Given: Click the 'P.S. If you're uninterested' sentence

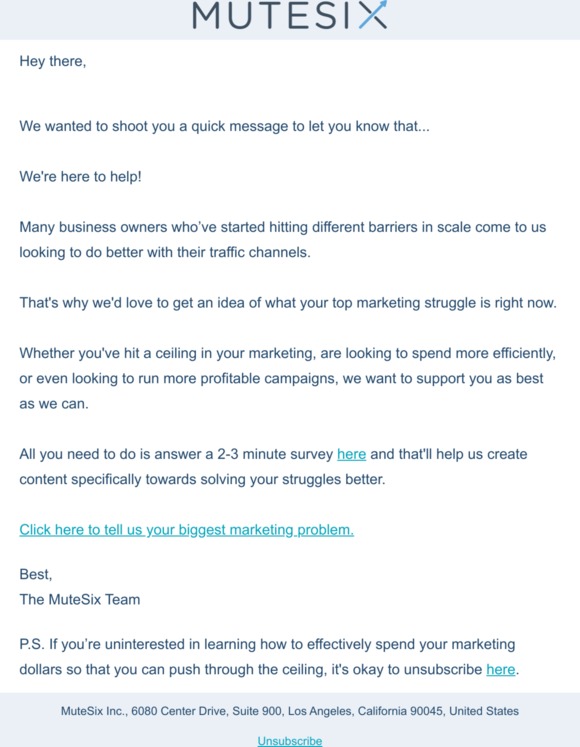Looking at the screenshot, I should (269, 657).
